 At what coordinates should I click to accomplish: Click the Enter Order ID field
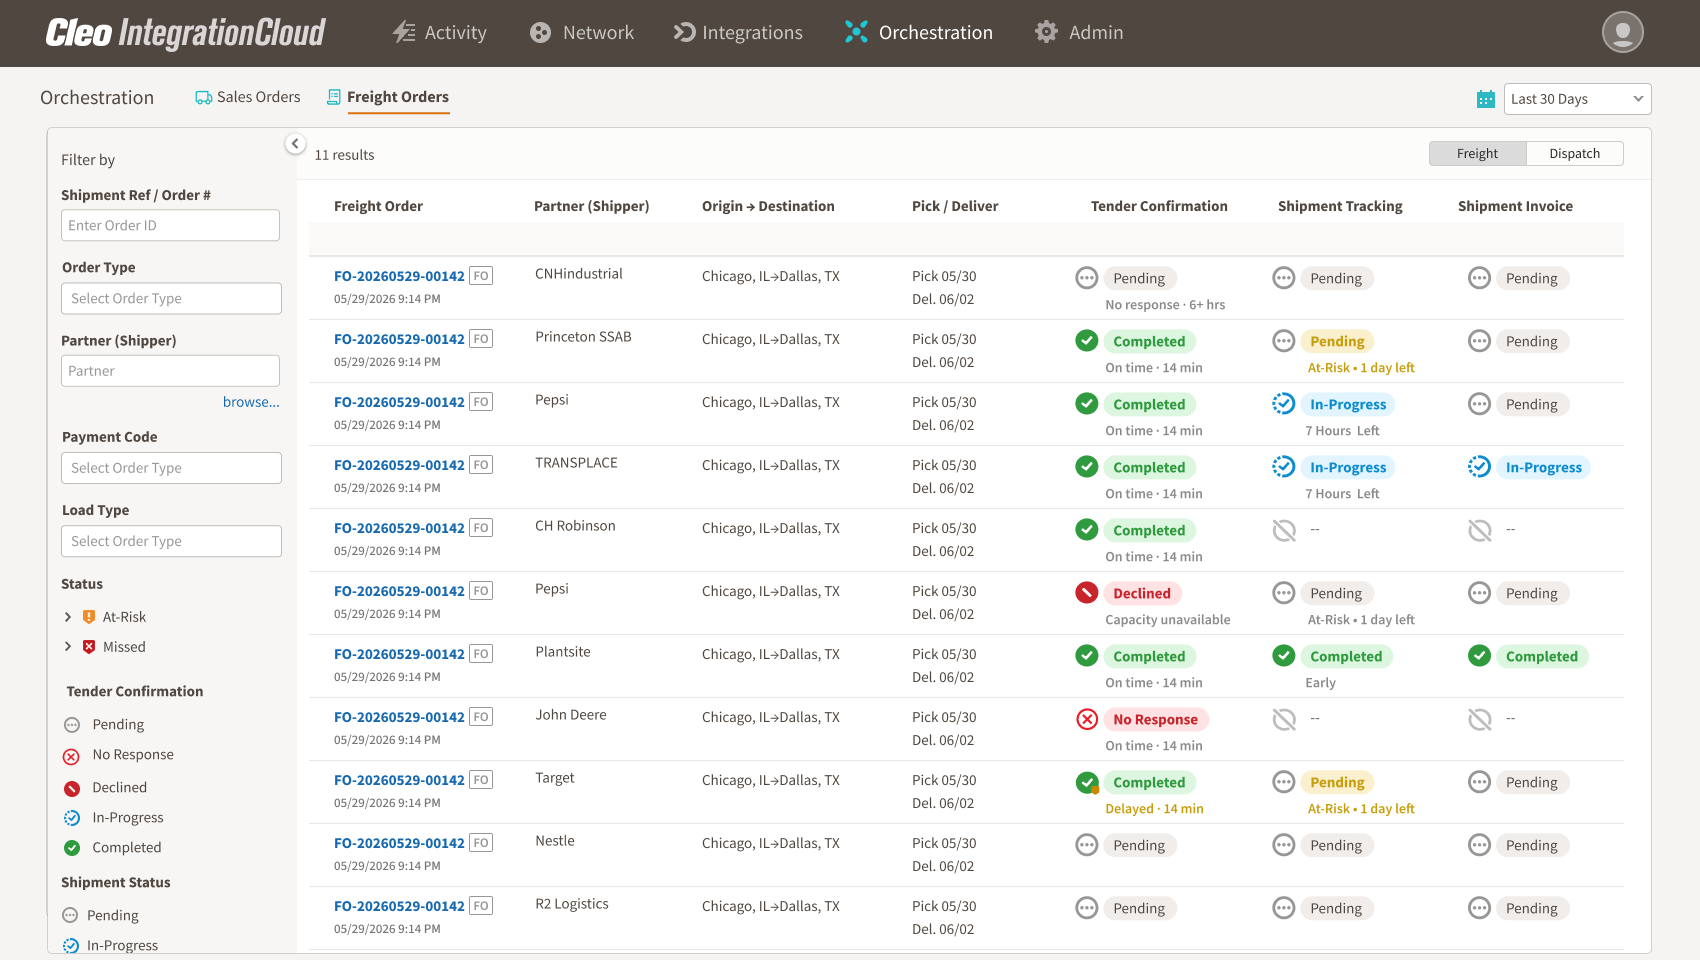coord(170,225)
